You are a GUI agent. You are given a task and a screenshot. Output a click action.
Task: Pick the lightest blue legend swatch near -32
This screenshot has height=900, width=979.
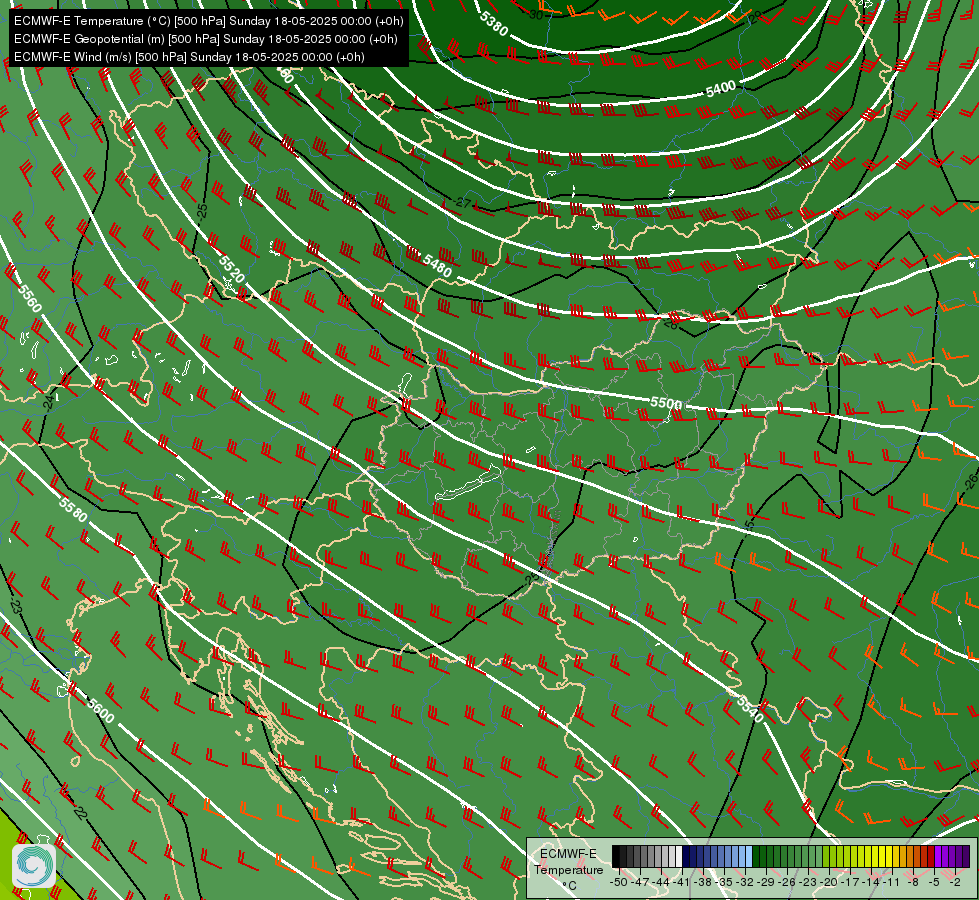pyautogui.click(x=749, y=856)
